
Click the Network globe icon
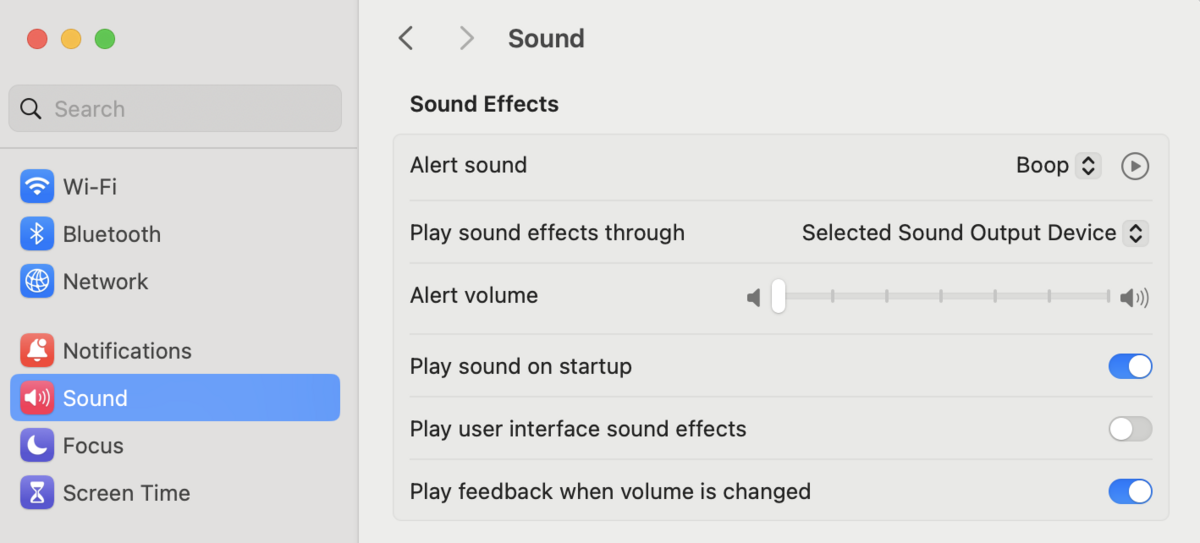click(37, 282)
